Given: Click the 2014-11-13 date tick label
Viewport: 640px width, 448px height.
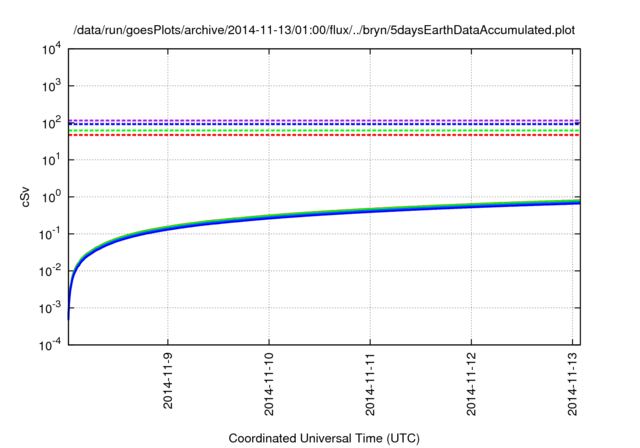Looking at the screenshot, I should 573,384.
